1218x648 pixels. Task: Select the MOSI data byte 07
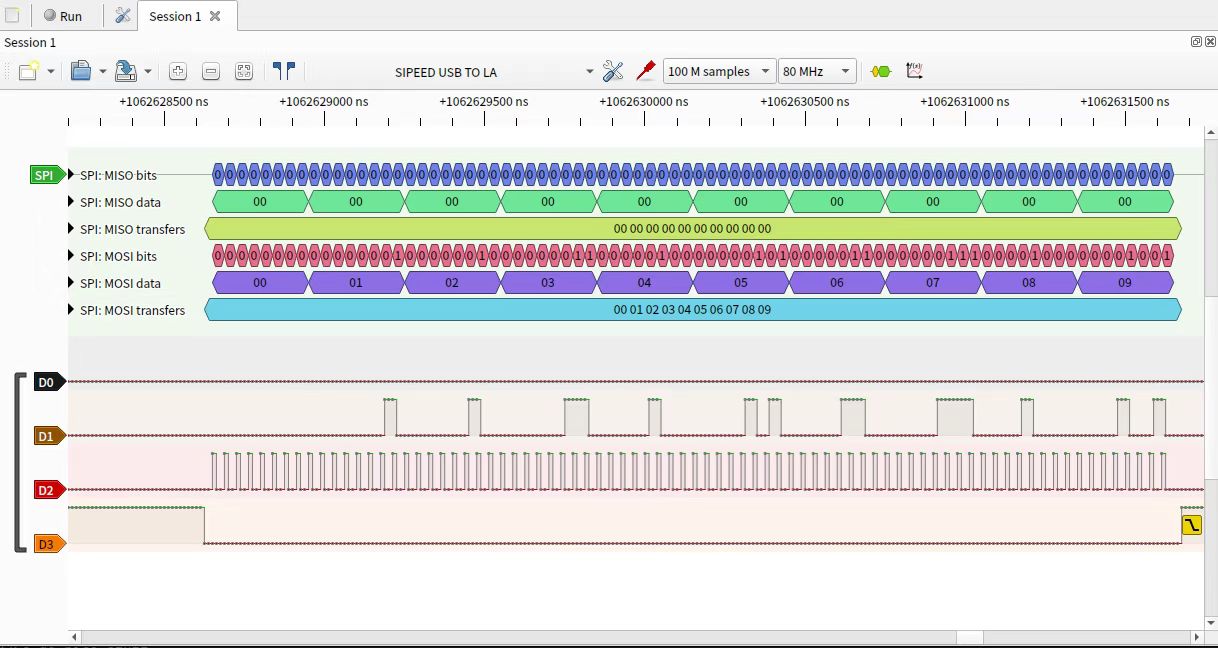932,283
